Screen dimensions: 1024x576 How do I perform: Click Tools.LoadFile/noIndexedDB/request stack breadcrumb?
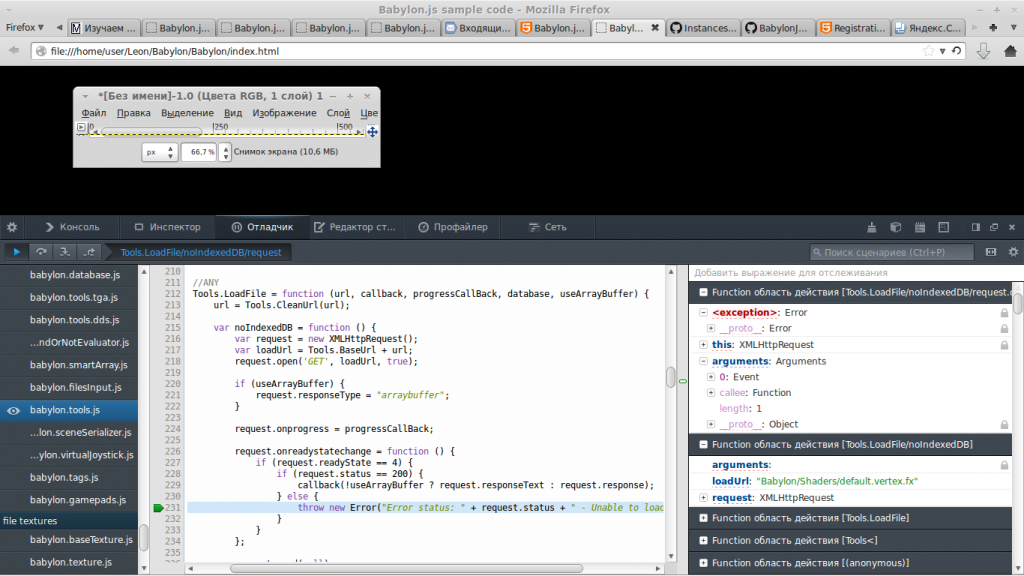200,252
